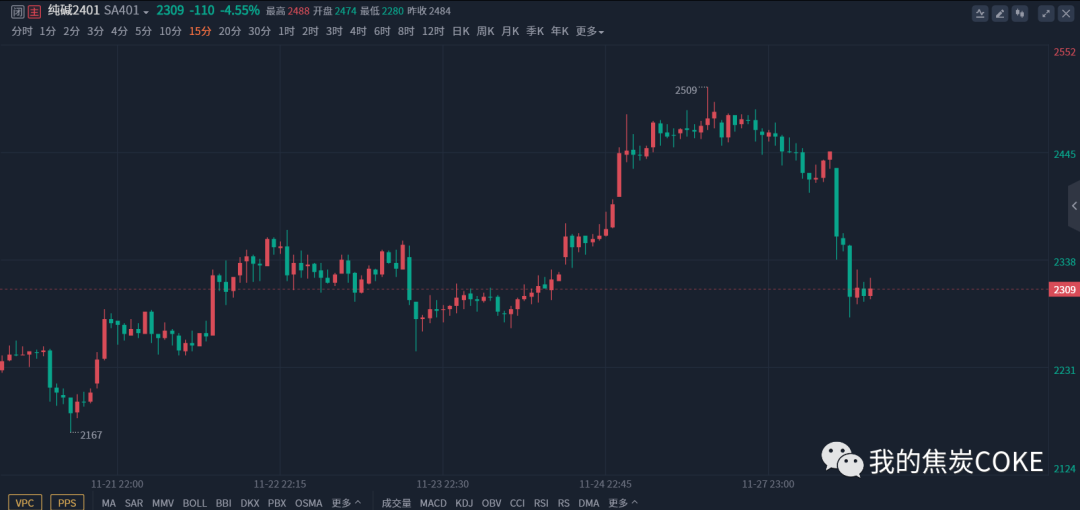This screenshot has width=1080, height=510.
Task: Select the 20分 timeframe
Action: 230,31
